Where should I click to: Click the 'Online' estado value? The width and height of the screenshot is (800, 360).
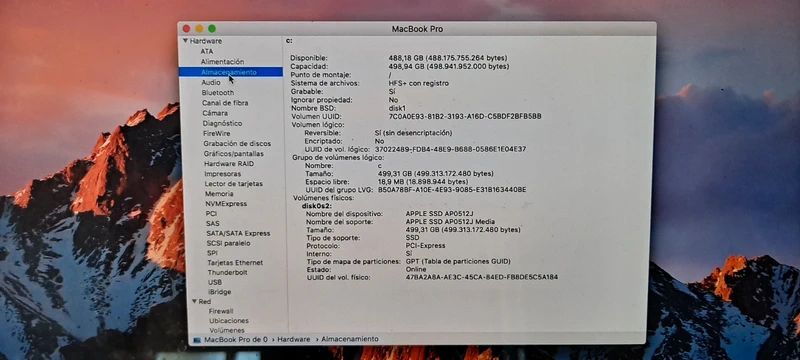tap(416, 269)
